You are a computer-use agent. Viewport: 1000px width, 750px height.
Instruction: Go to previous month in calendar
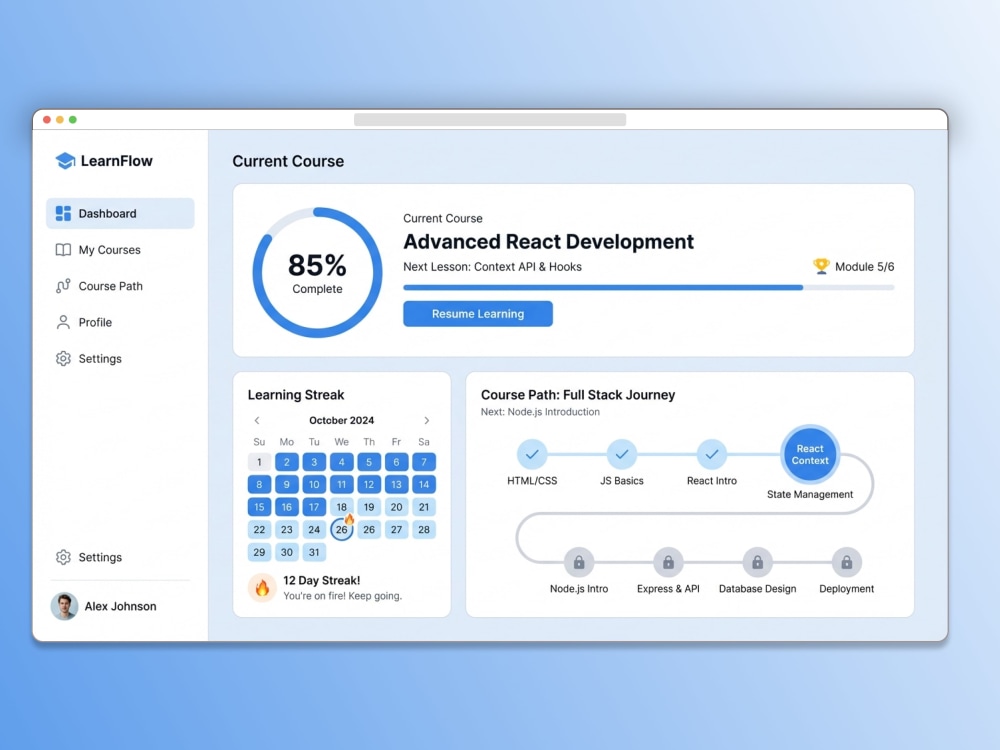click(x=257, y=420)
